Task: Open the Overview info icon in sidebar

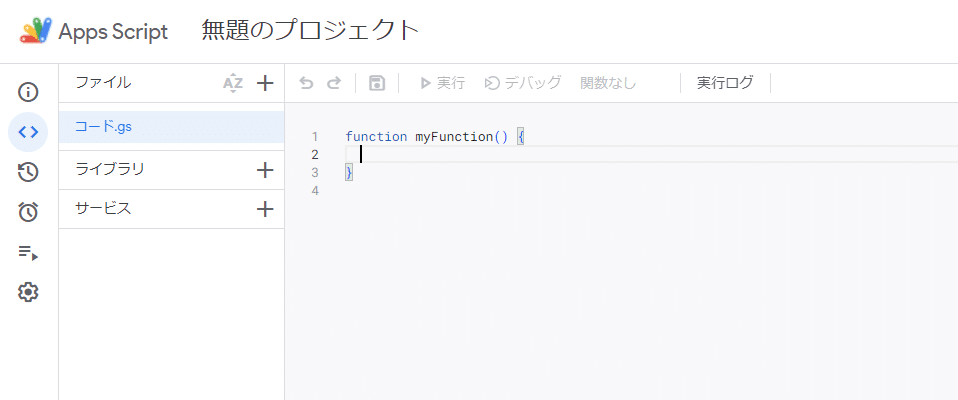Action: (28, 93)
